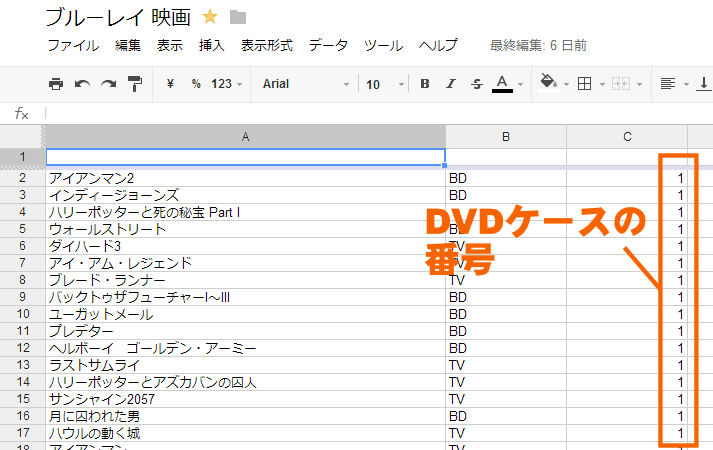
Task: Select cell ラストサムライ
Action: click(x=246, y=365)
